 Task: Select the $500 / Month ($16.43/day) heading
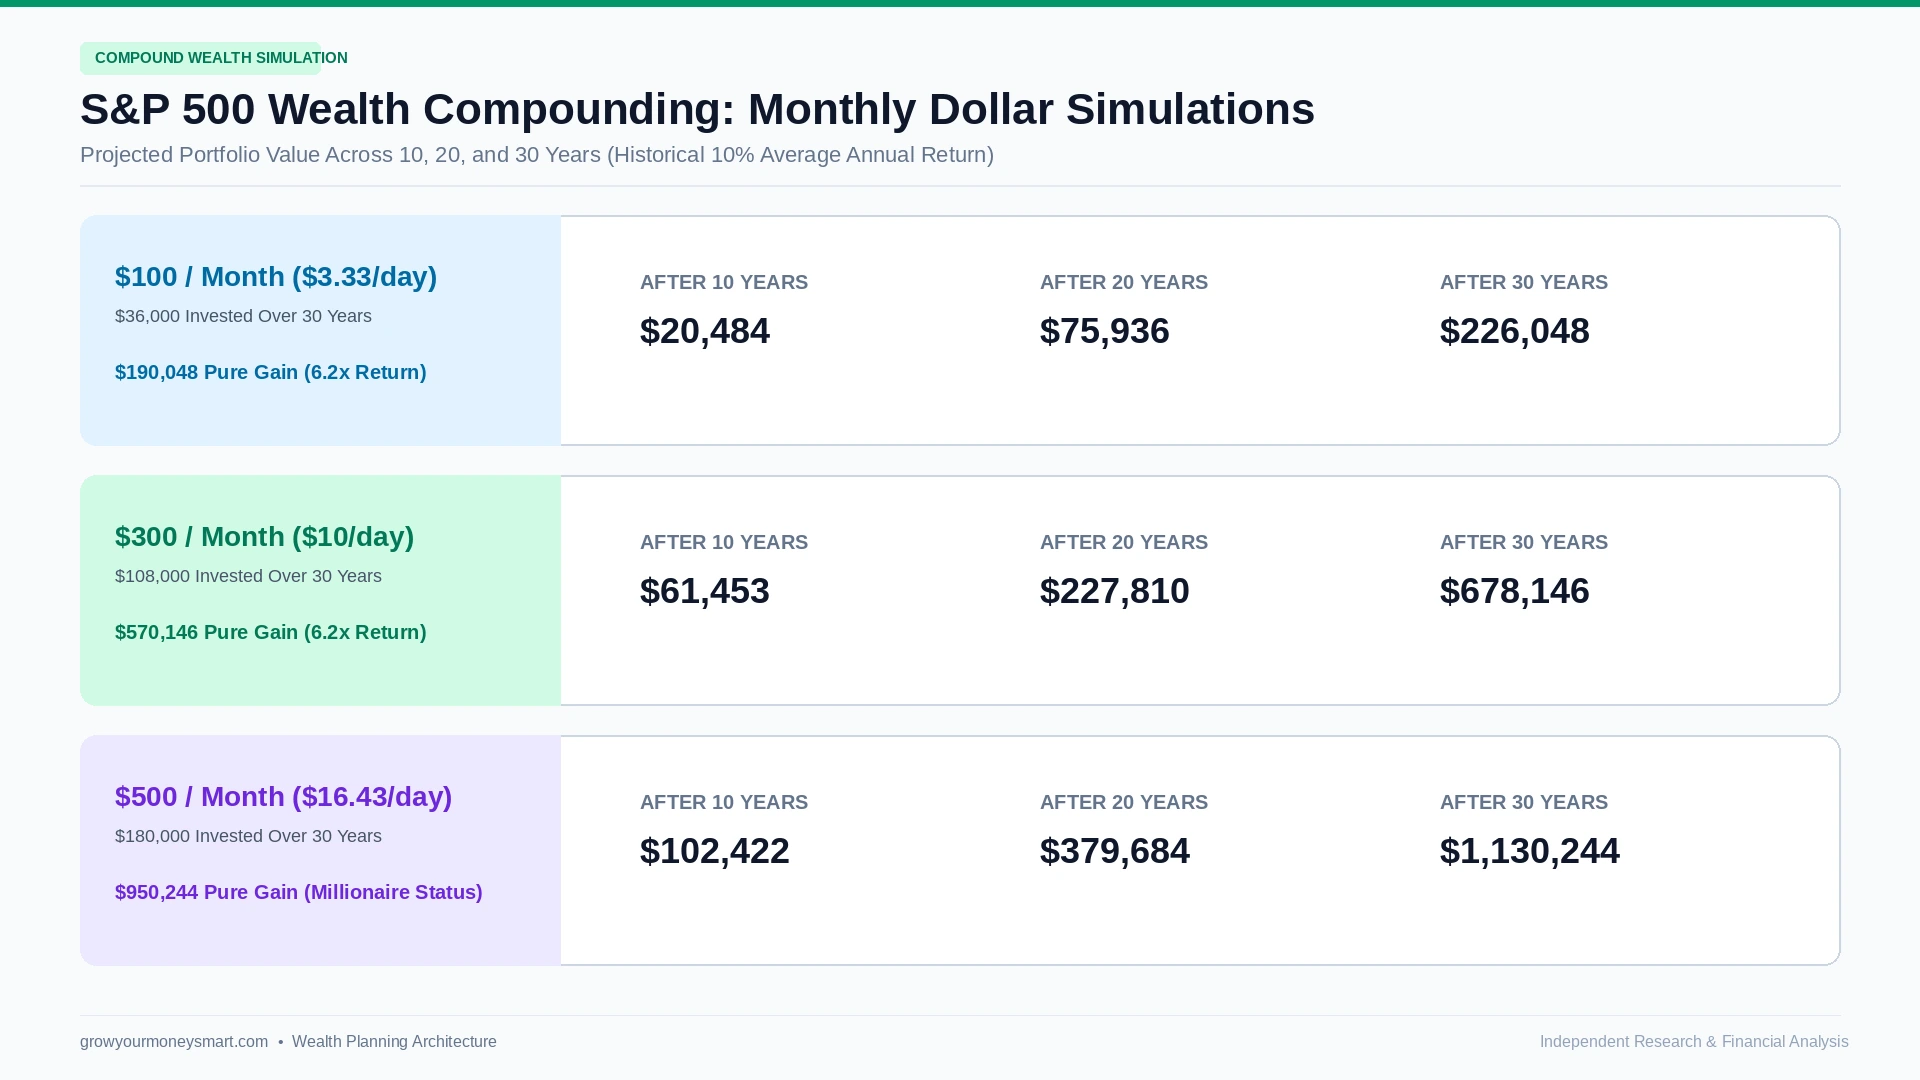(283, 797)
